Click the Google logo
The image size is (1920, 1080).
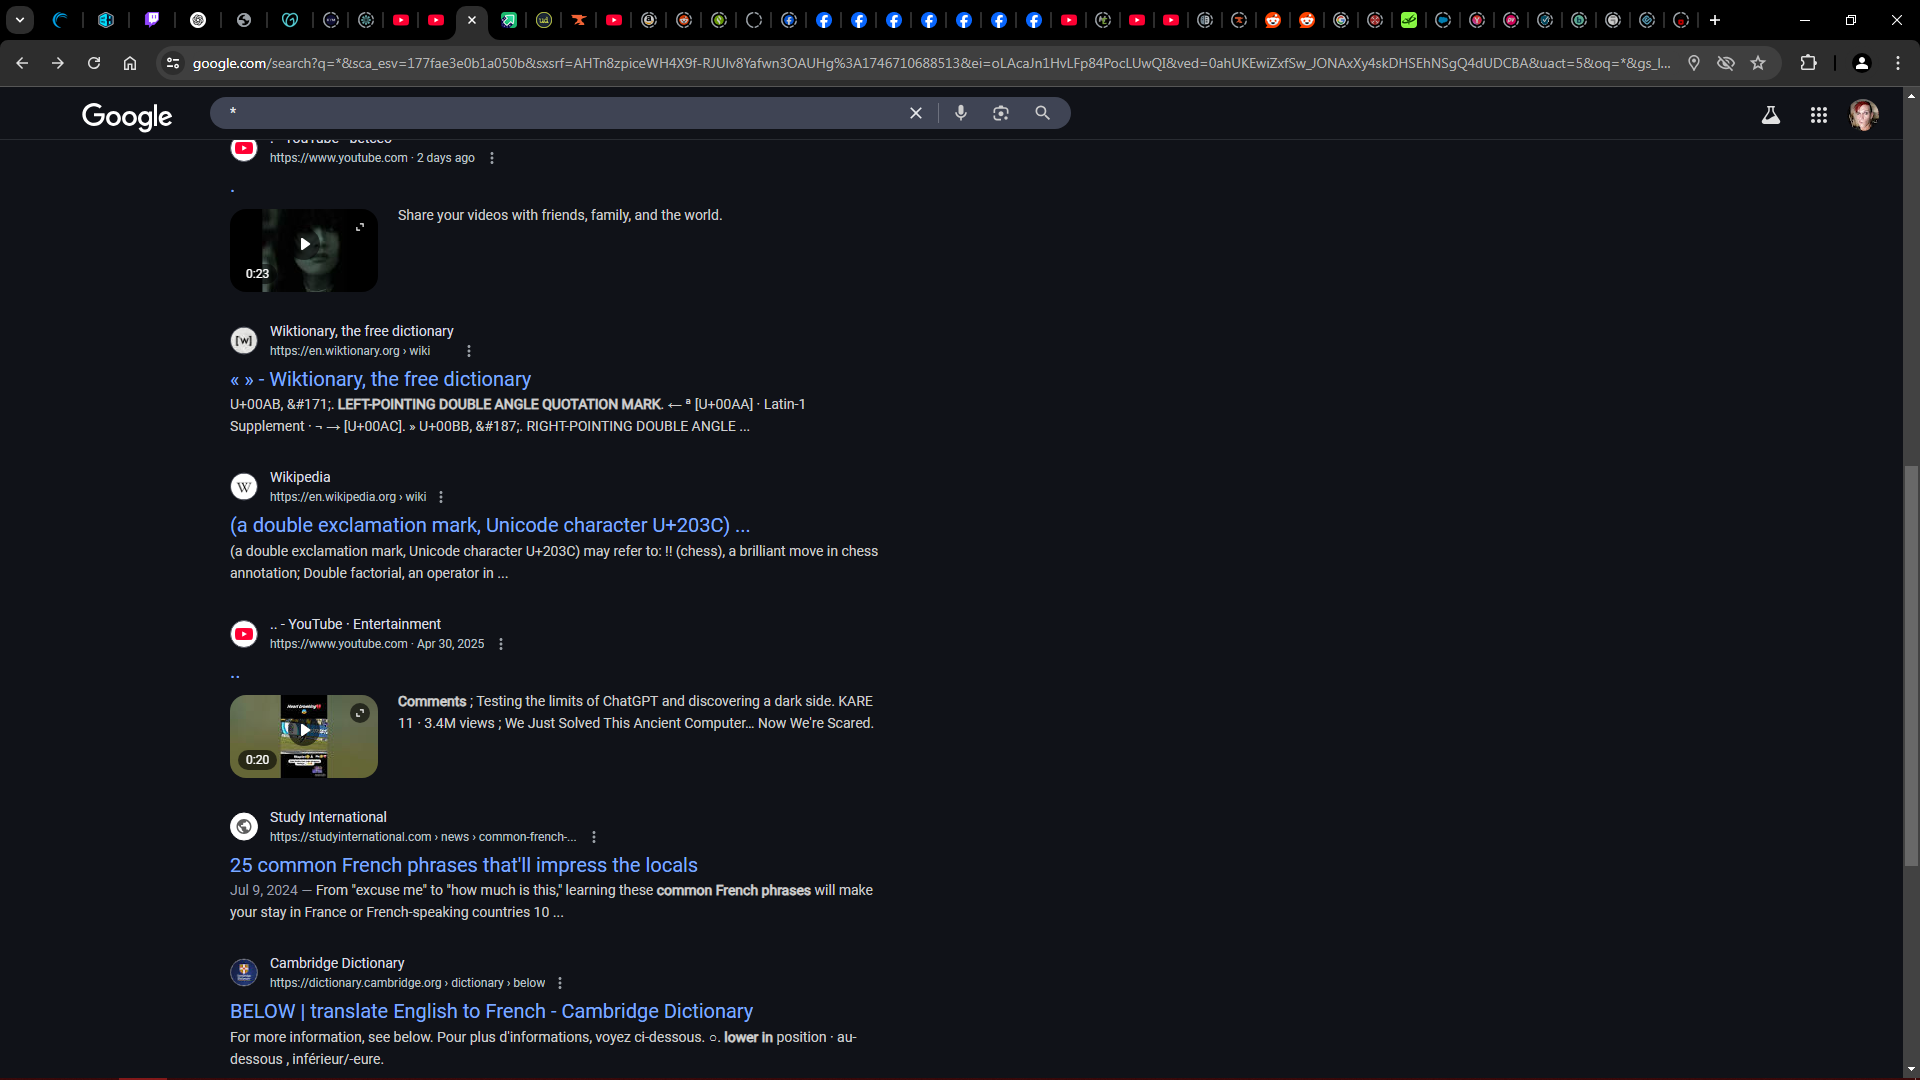[127, 116]
